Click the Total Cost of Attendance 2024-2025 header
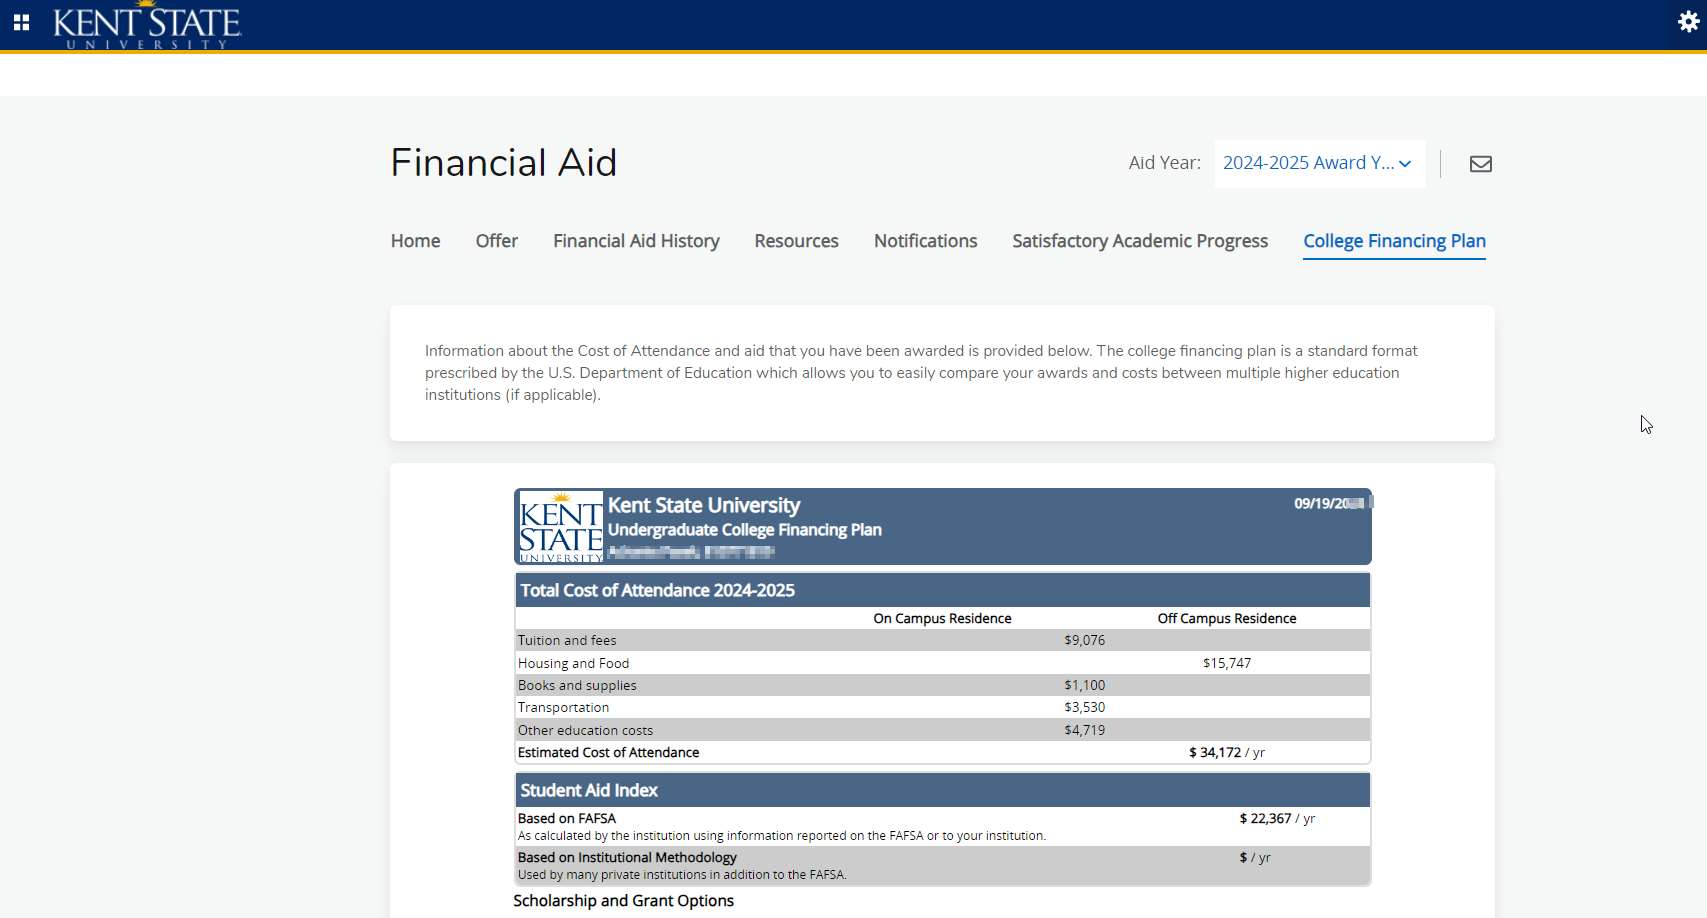This screenshot has height=918, width=1707. tap(657, 590)
